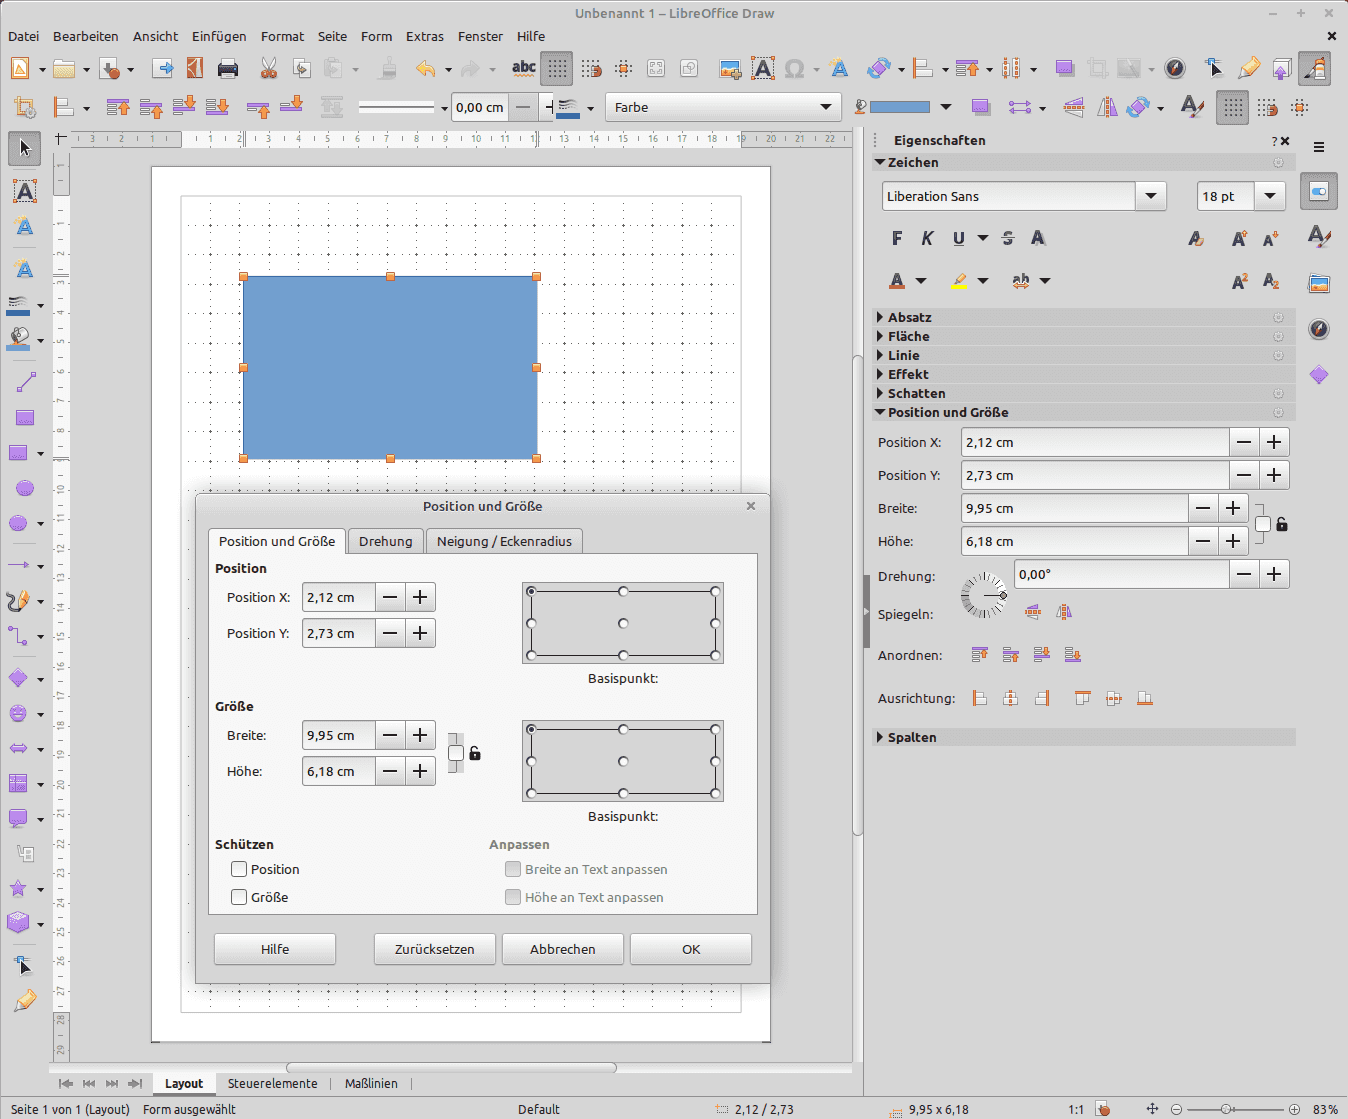Open the Einfügen menu

click(x=219, y=36)
